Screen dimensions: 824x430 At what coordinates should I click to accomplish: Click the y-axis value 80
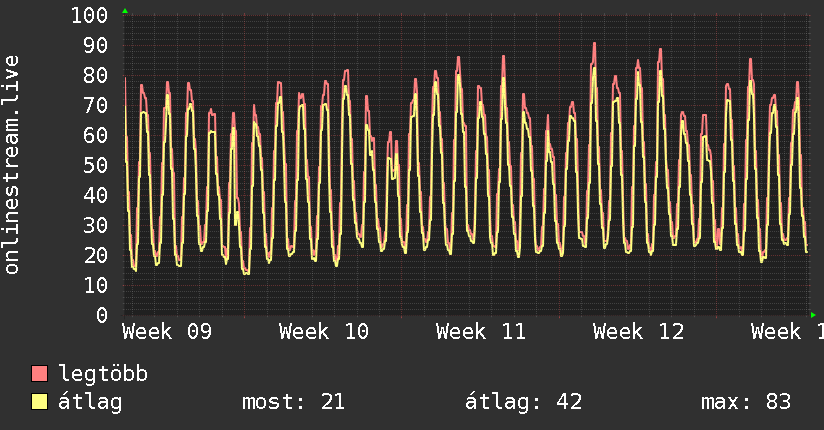[96, 75]
